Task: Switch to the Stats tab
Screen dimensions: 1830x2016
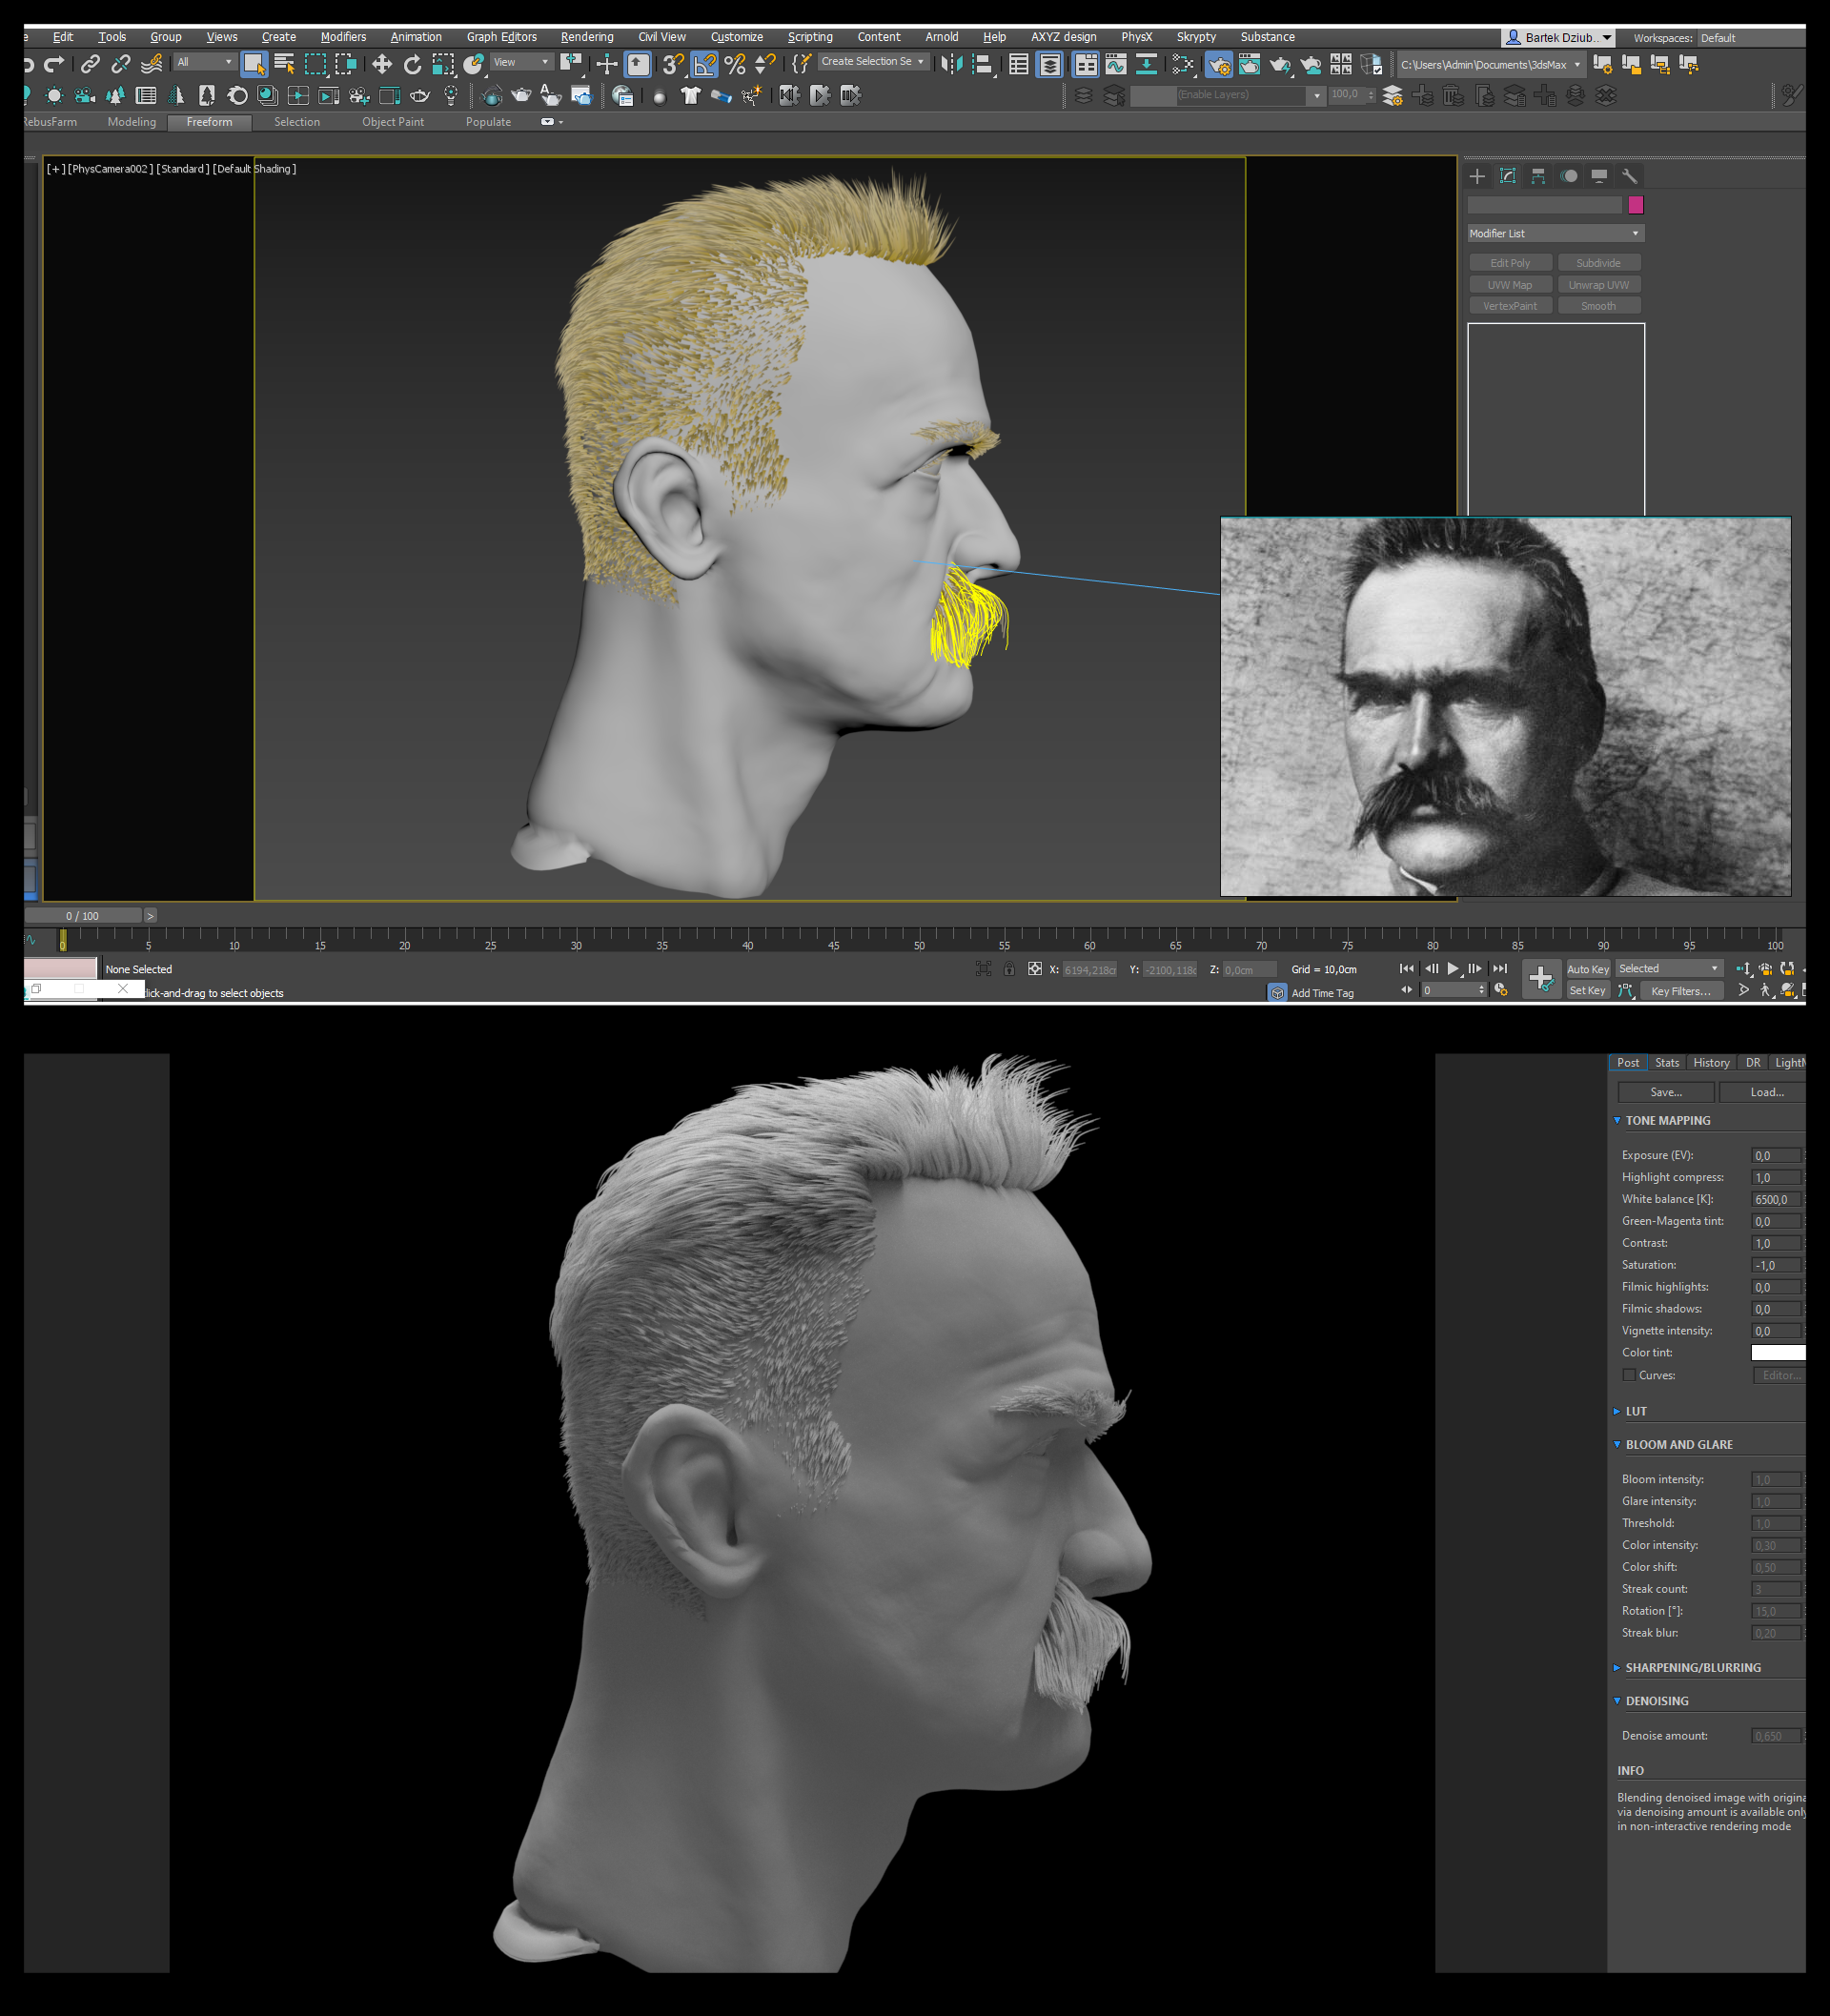Action: 1666,1063
